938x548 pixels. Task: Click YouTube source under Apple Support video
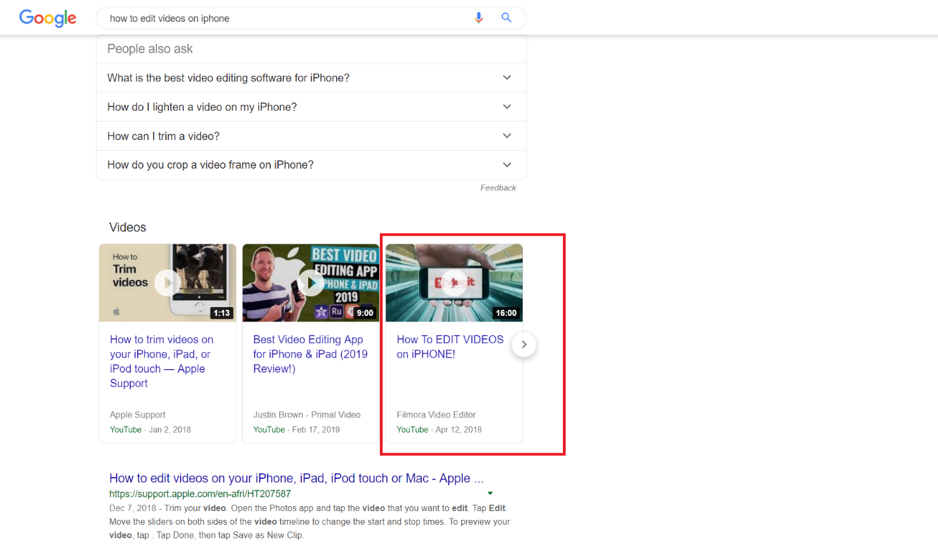pos(126,430)
